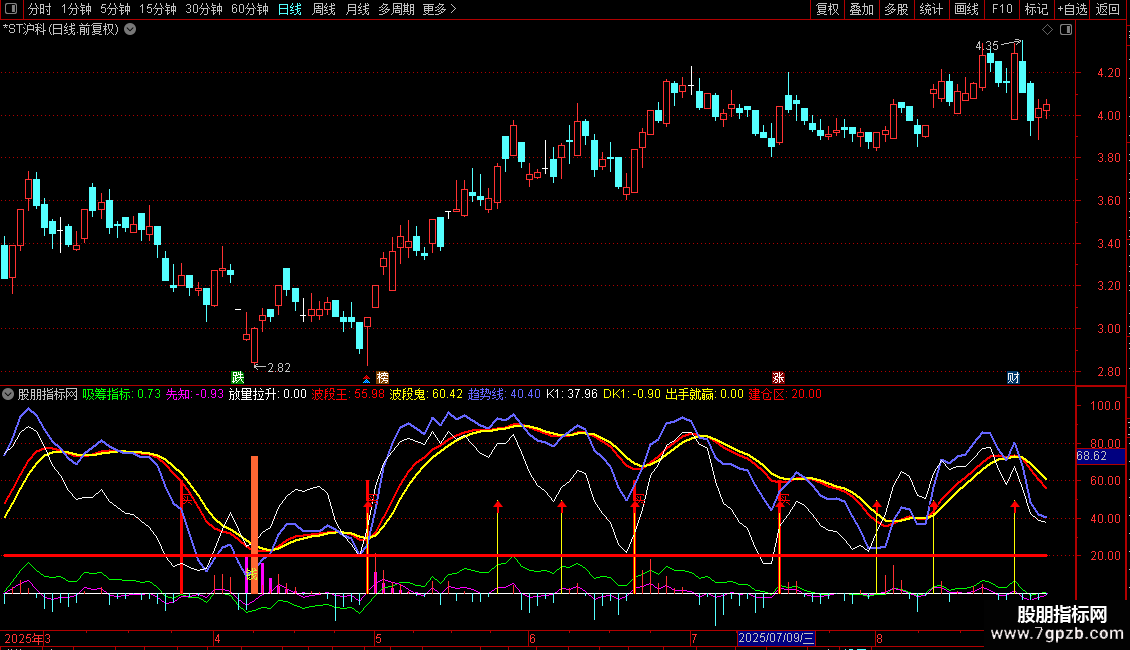This screenshot has width=1130, height=650.
Task: Click the 4.20 price axis label
Action: pyautogui.click(x=1108, y=73)
